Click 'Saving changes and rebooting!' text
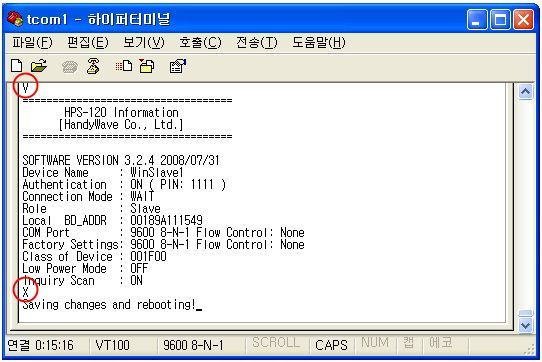542x362 pixels. point(109,305)
